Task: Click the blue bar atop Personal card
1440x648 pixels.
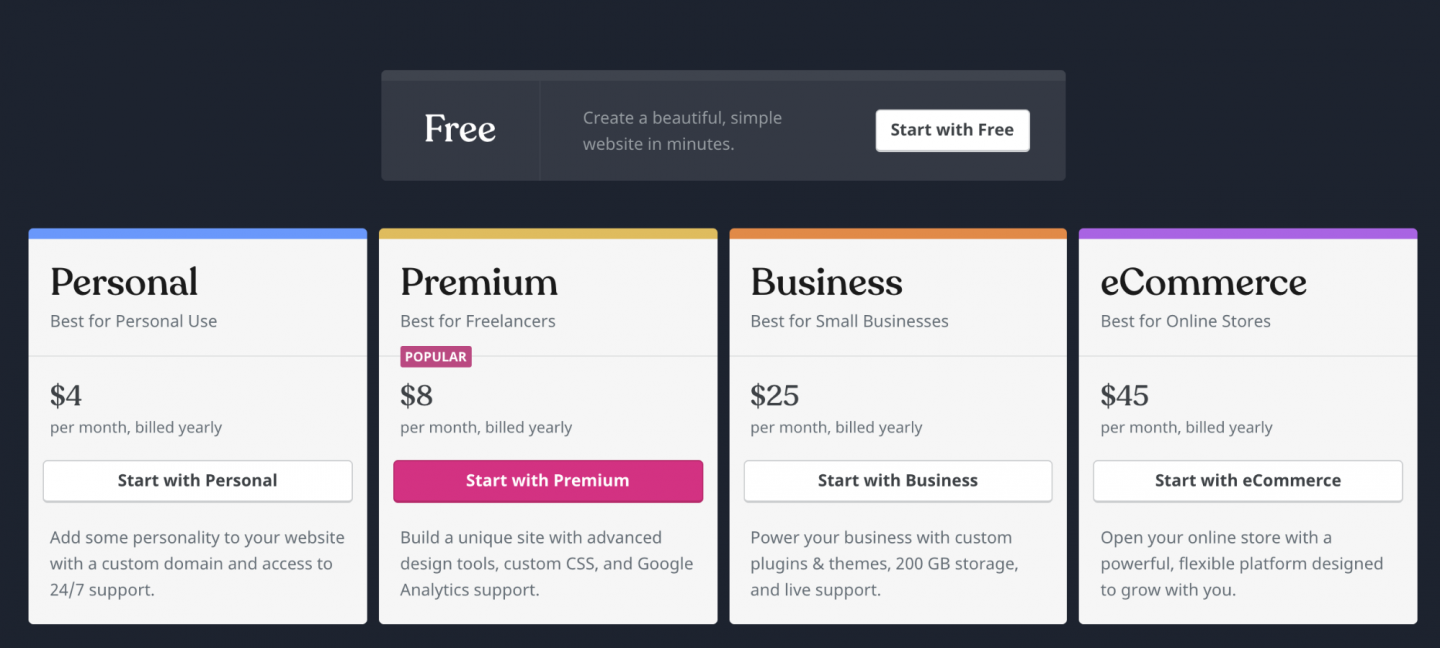Action: (x=197, y=234)
